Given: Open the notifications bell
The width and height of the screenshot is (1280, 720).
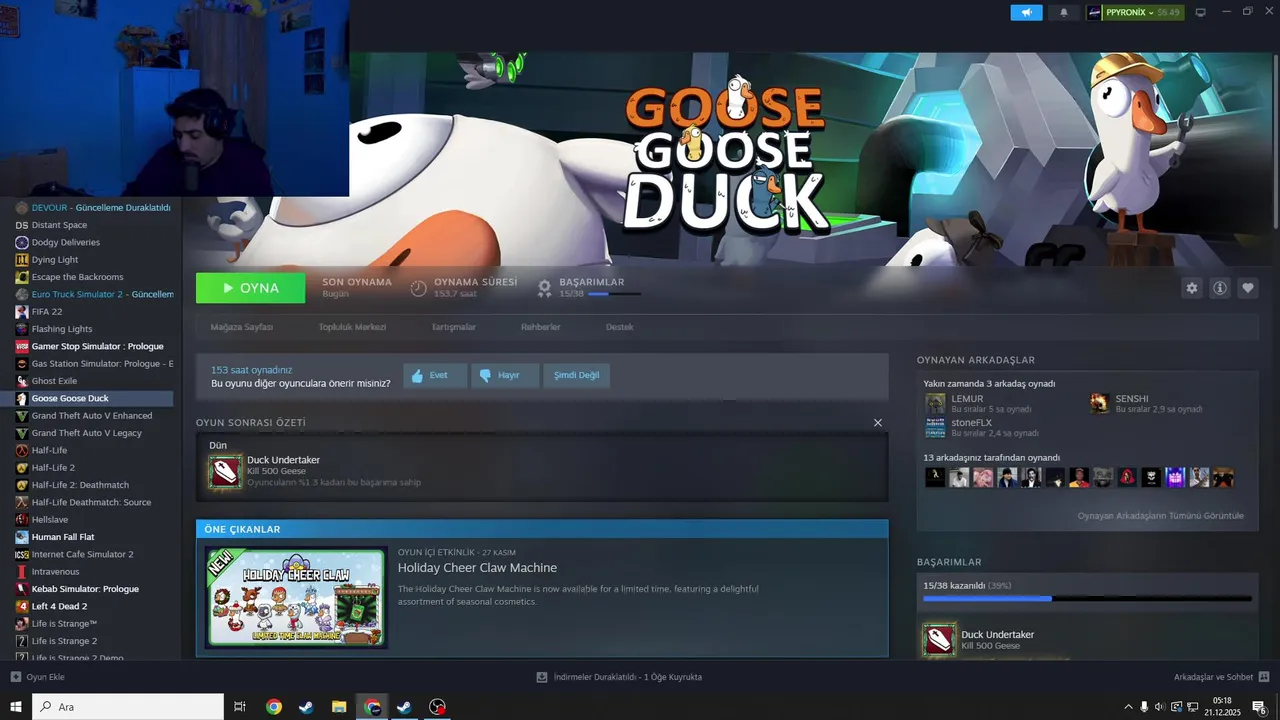Looking at the screenshot, I should 1063,13.
